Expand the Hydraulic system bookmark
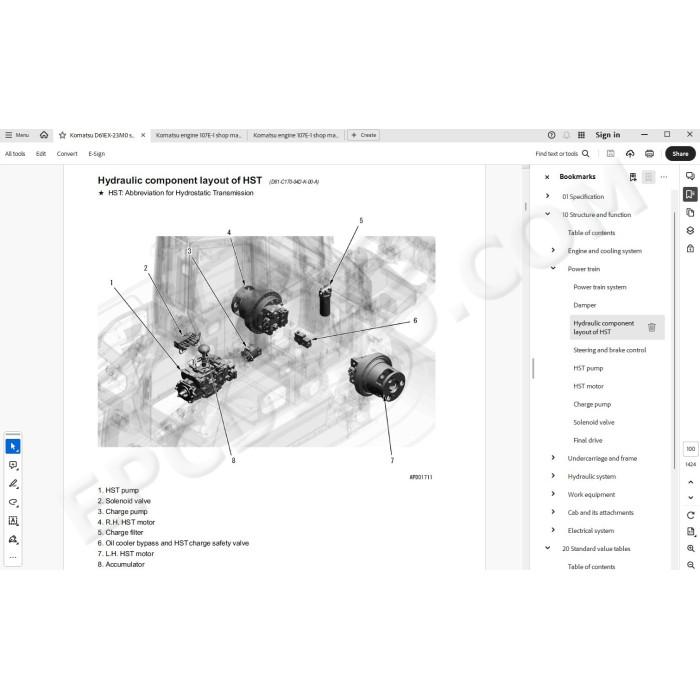The image size is (700, 700). point(553,475)
